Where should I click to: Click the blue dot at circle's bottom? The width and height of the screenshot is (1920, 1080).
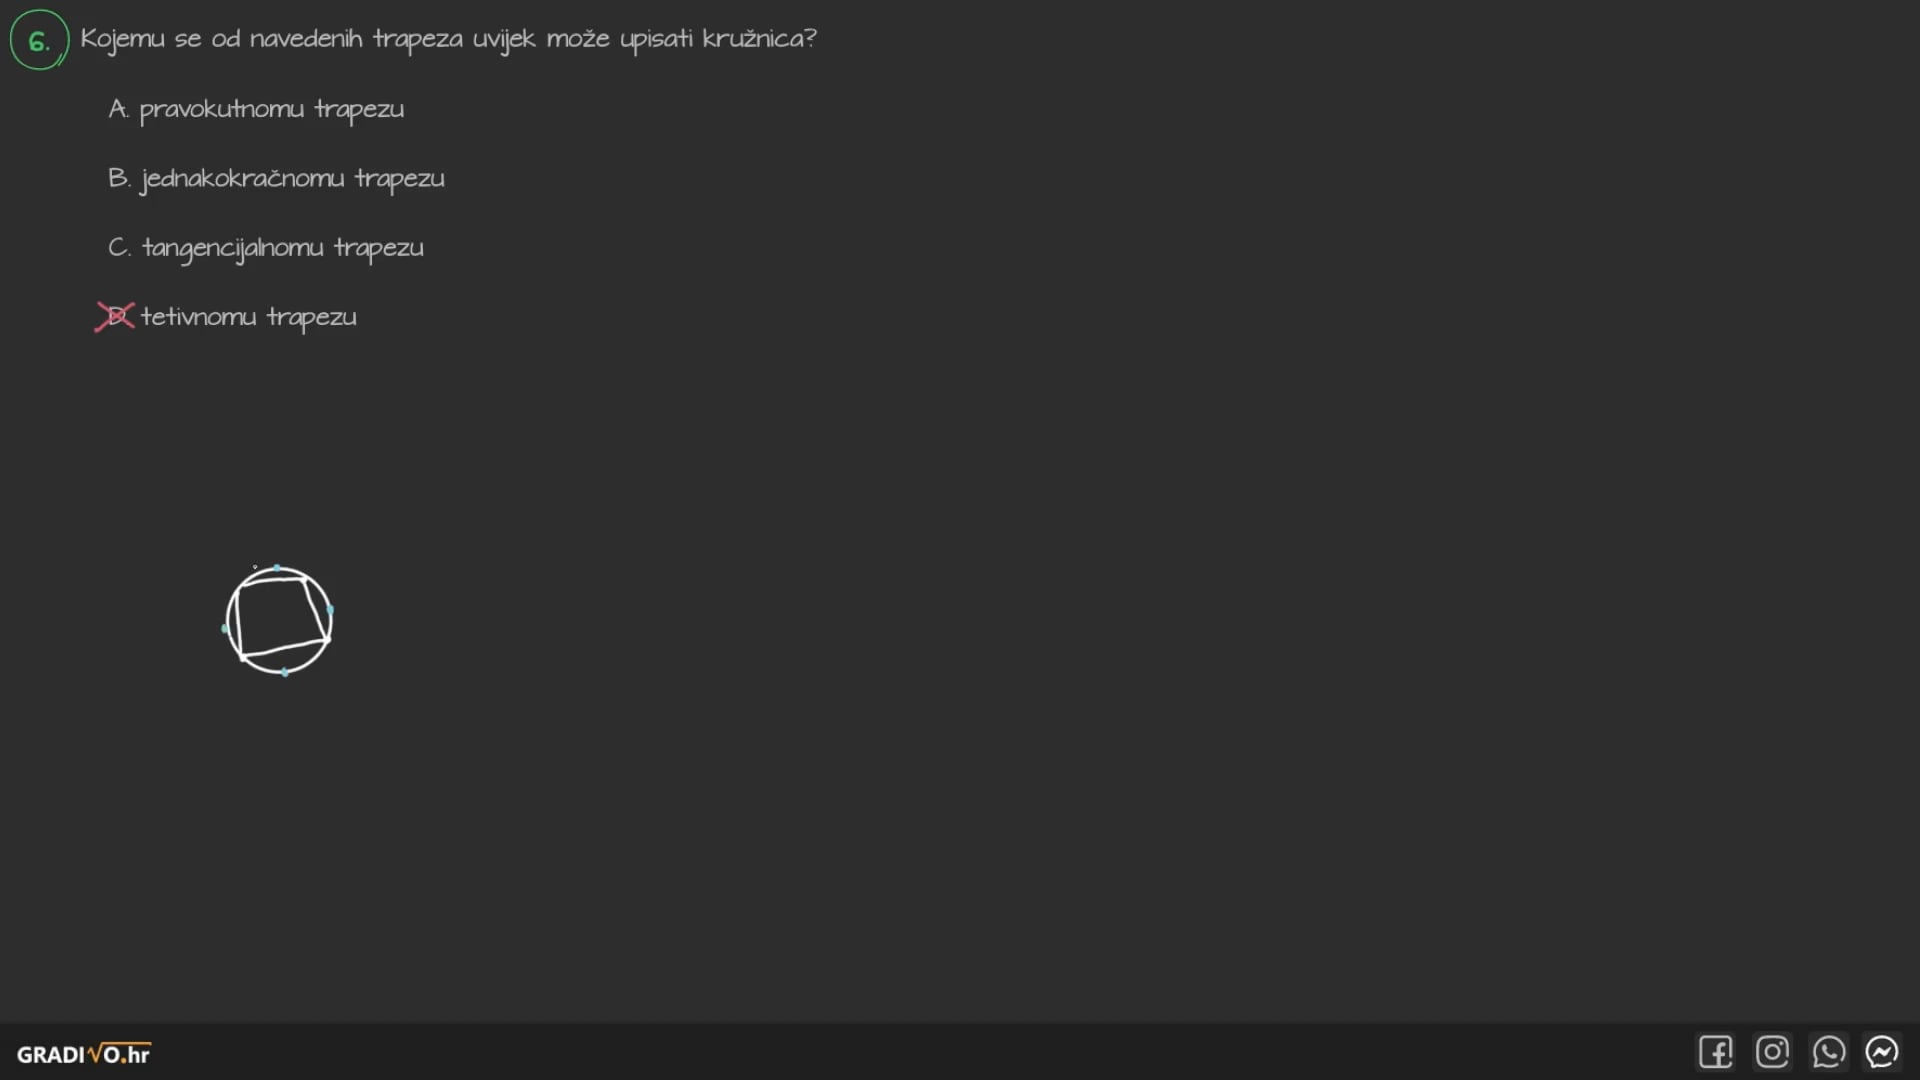(285, 672)
